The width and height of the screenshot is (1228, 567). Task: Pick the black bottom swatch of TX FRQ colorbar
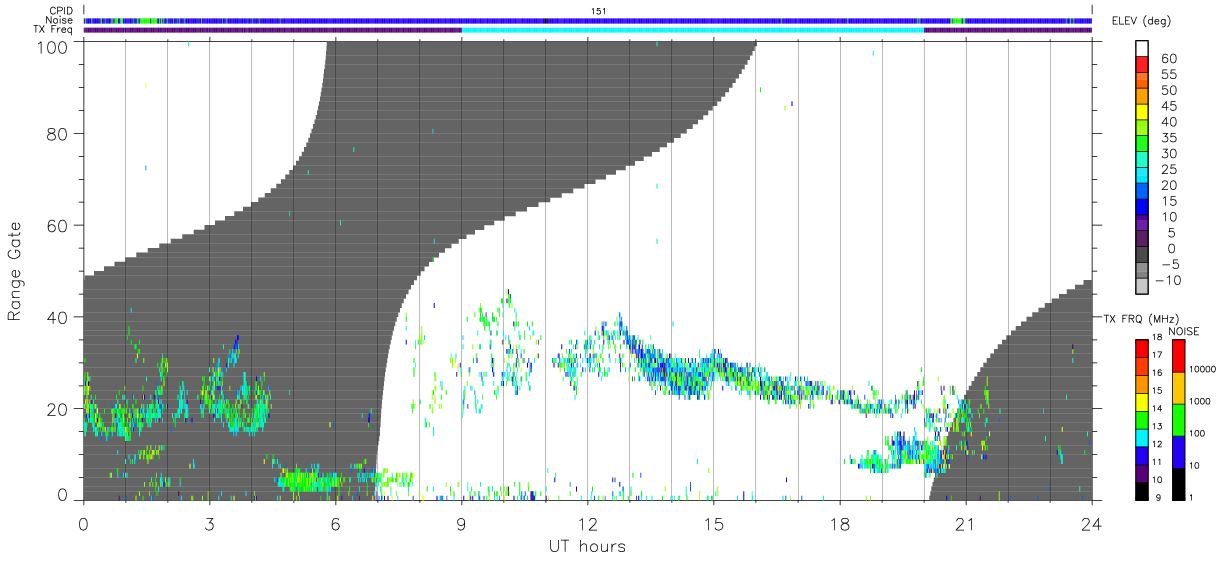point(1140,491)
